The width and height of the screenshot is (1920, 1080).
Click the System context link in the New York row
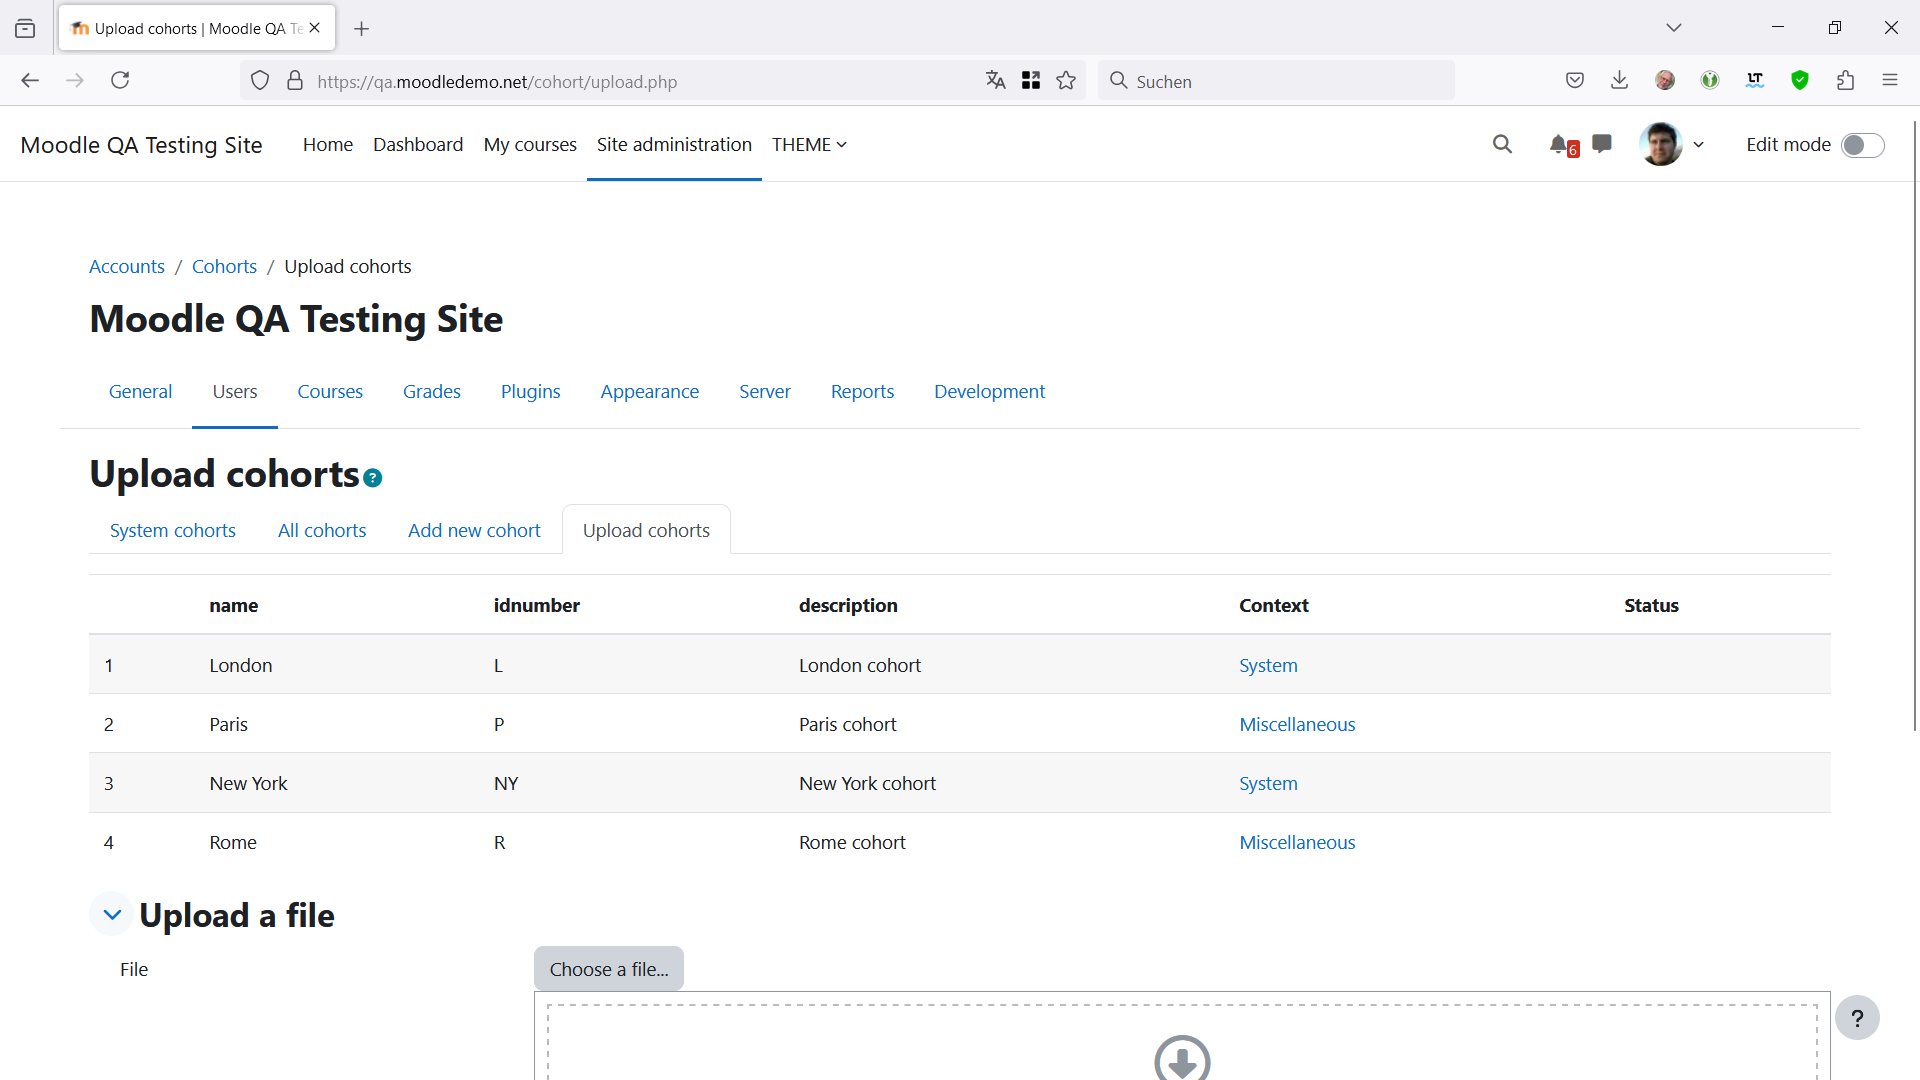tap(1268, 784)
